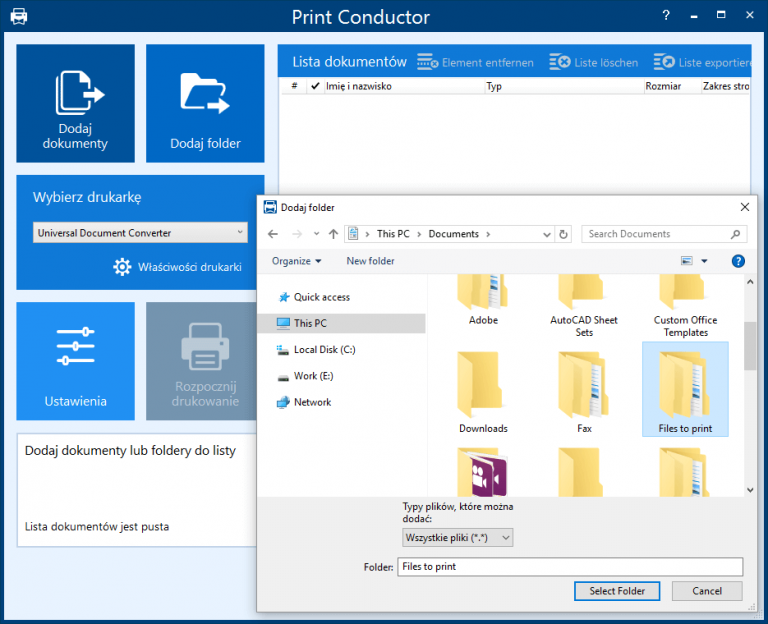Expand the Wszystkie pliki file type dropdown

457,538
